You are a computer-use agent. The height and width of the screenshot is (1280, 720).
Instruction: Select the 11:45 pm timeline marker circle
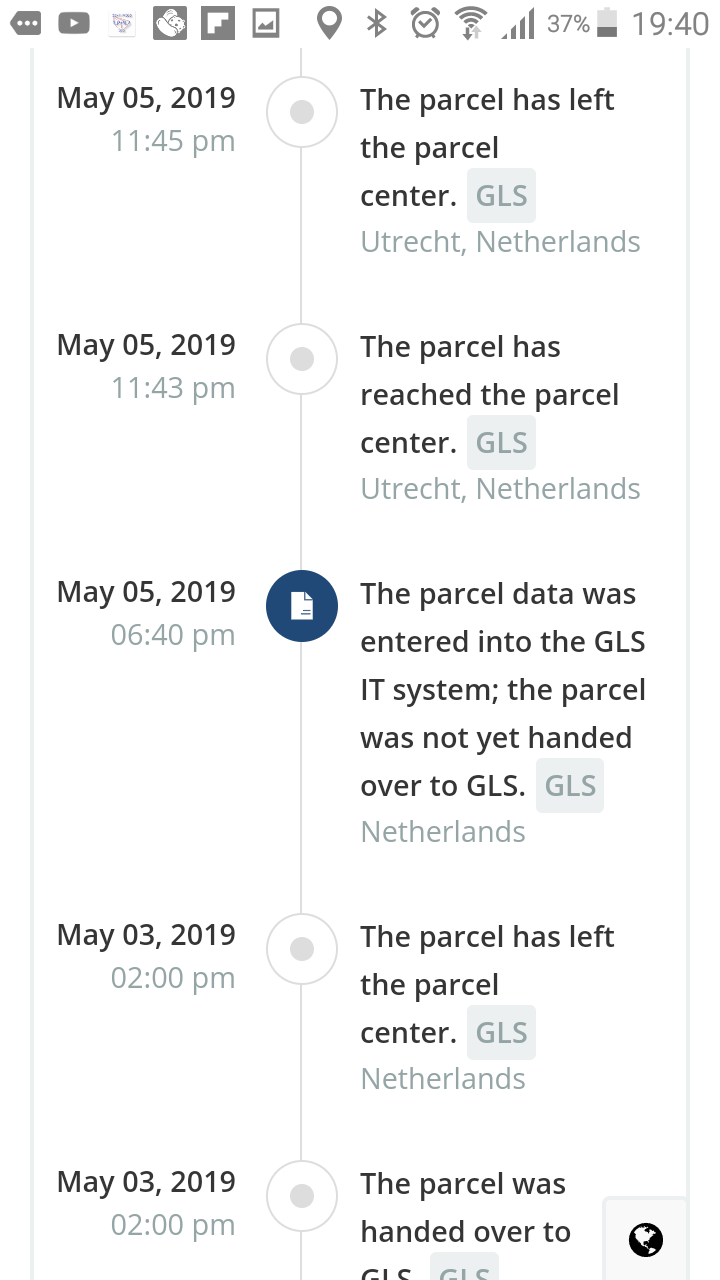302,113
